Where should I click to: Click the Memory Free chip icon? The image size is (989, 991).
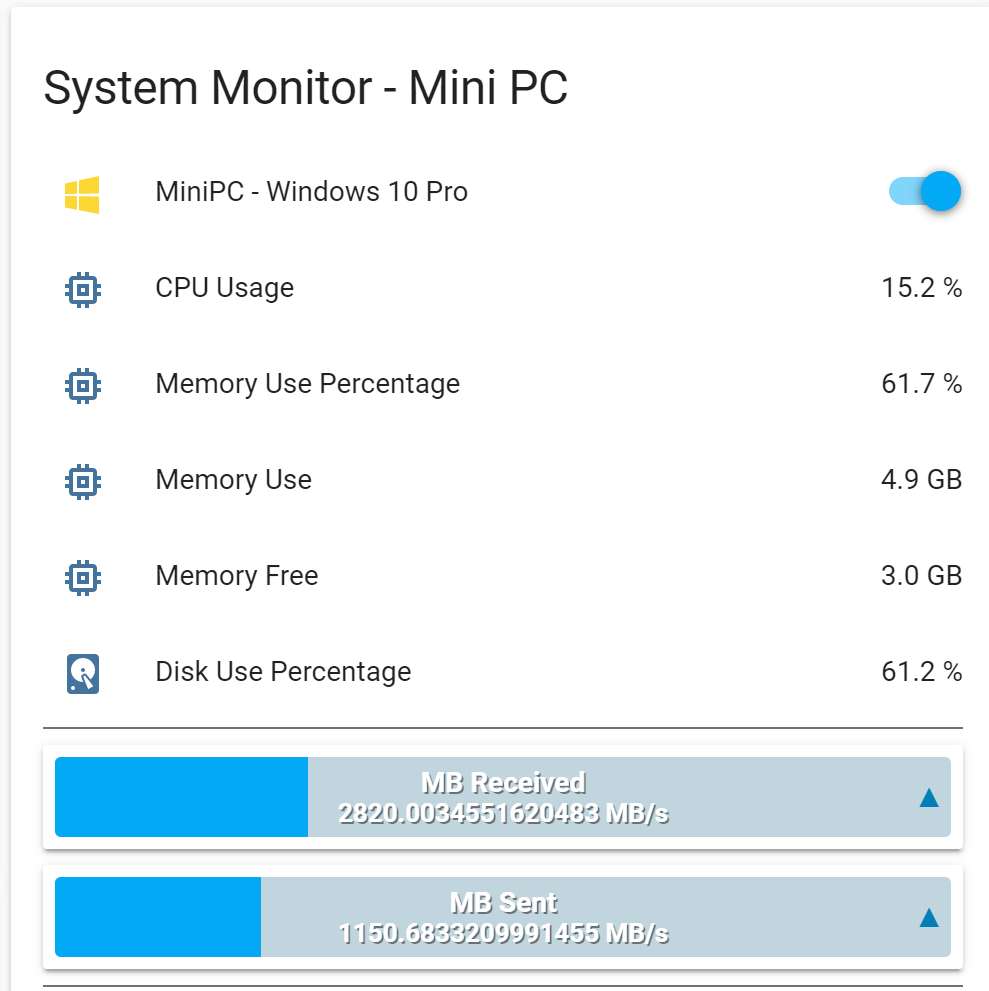(82, 577)
